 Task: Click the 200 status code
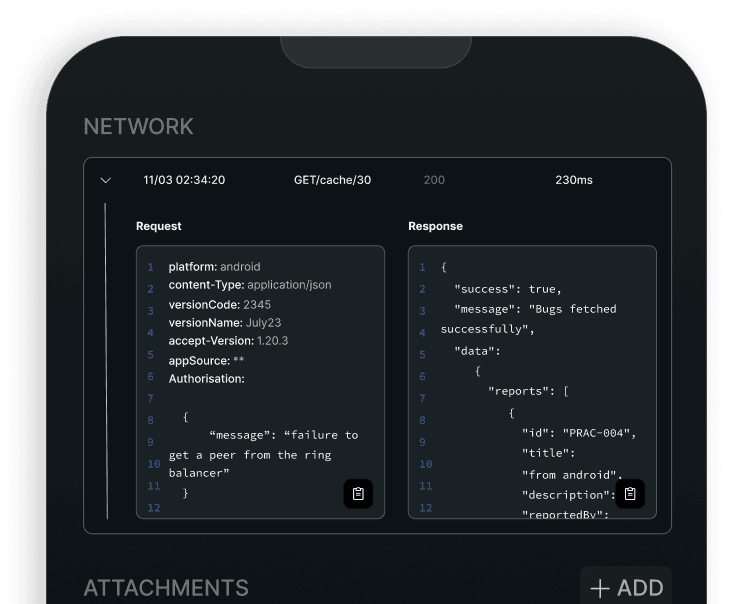pyautogui.click(x=434, y=180)
